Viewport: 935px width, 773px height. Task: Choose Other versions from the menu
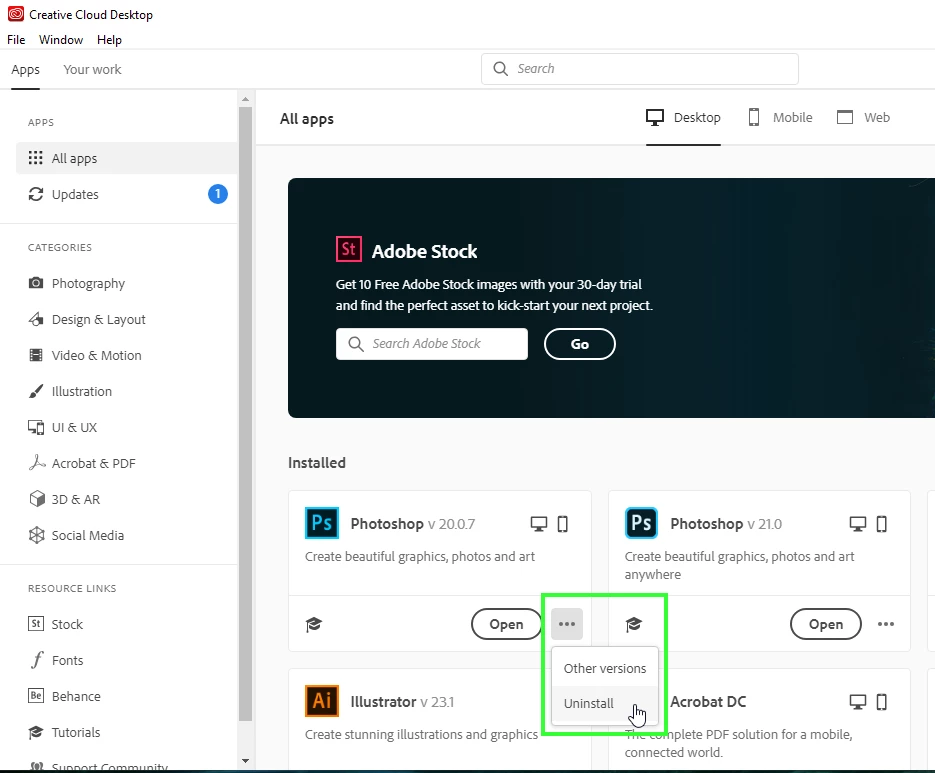[x=605, y=669]
